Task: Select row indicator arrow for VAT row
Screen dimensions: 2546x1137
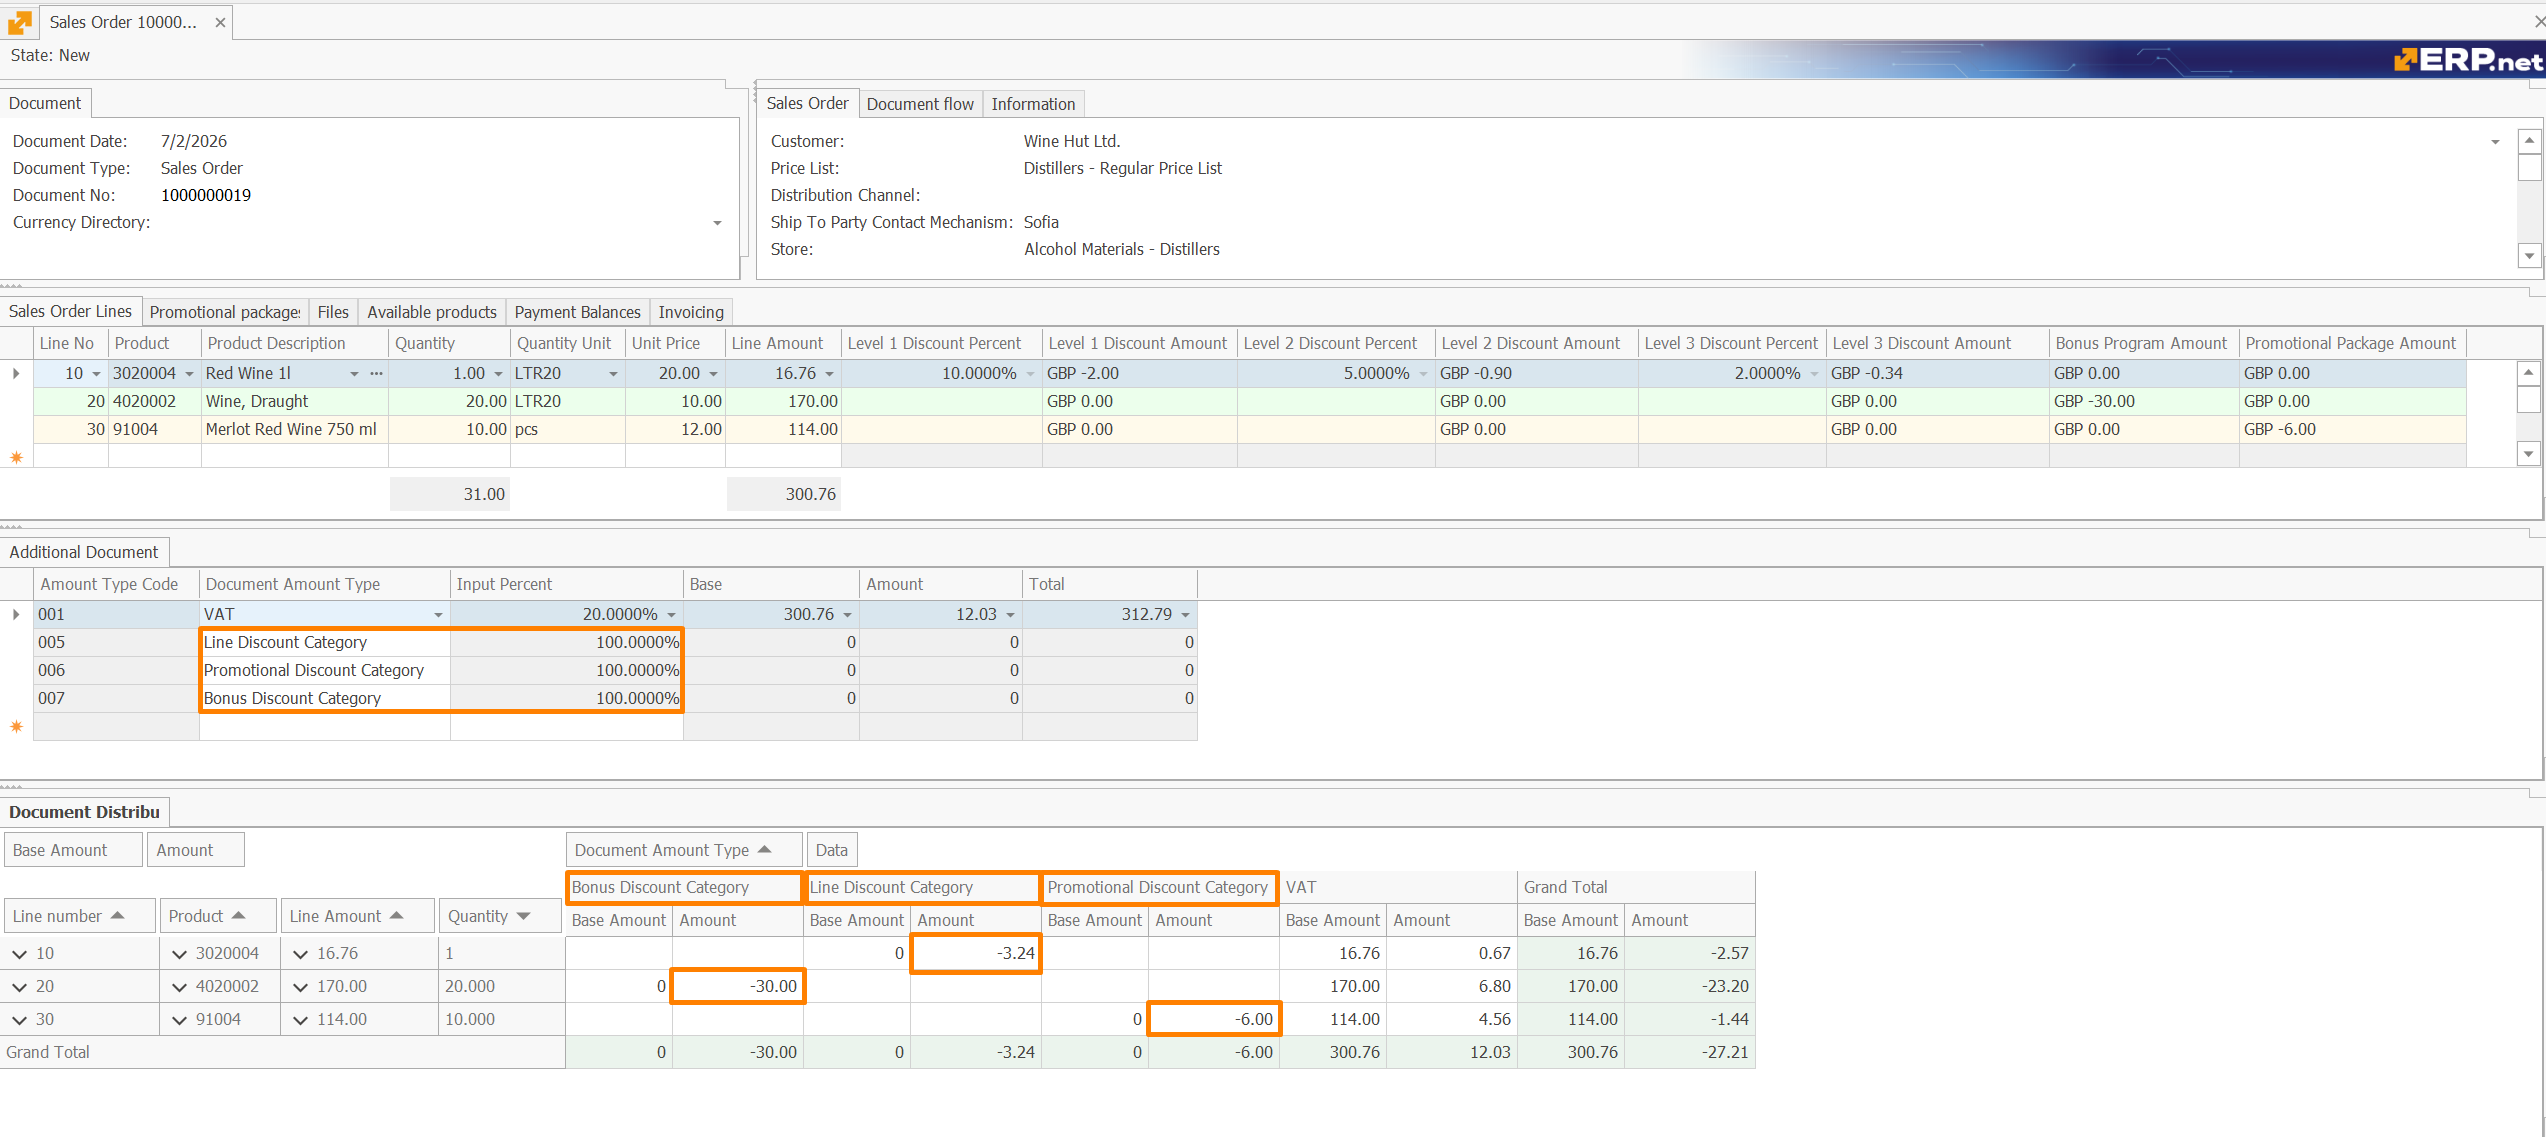Action: tap(16, 614)
